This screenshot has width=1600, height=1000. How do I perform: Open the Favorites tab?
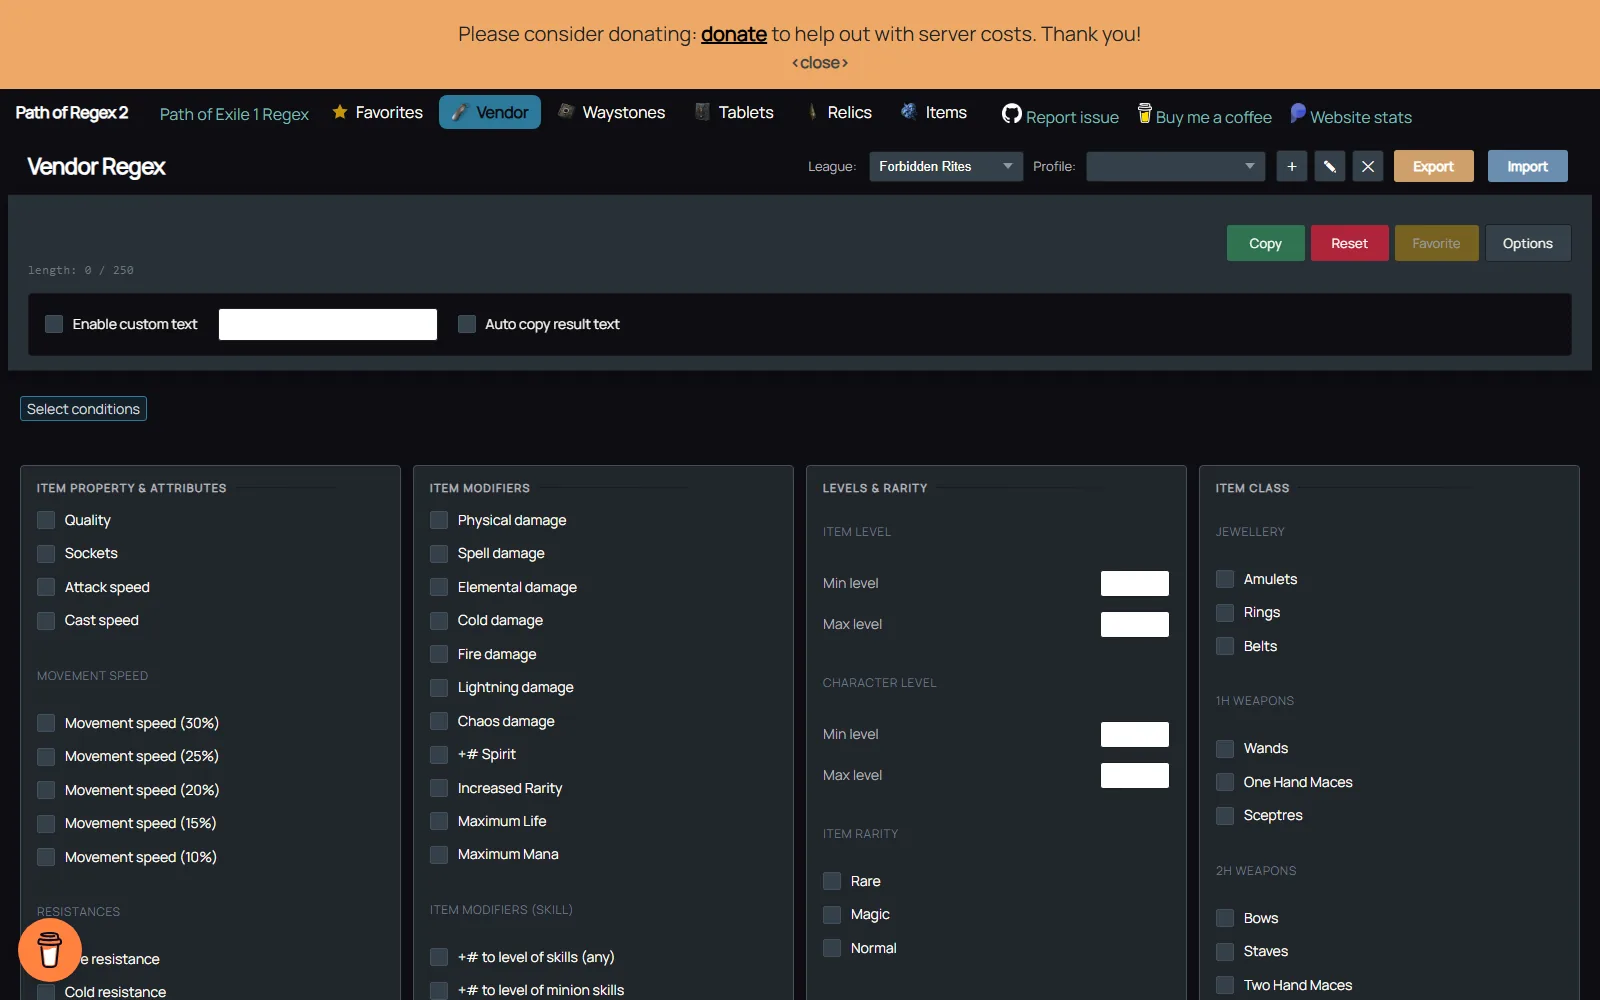click(x=378, y=112)
